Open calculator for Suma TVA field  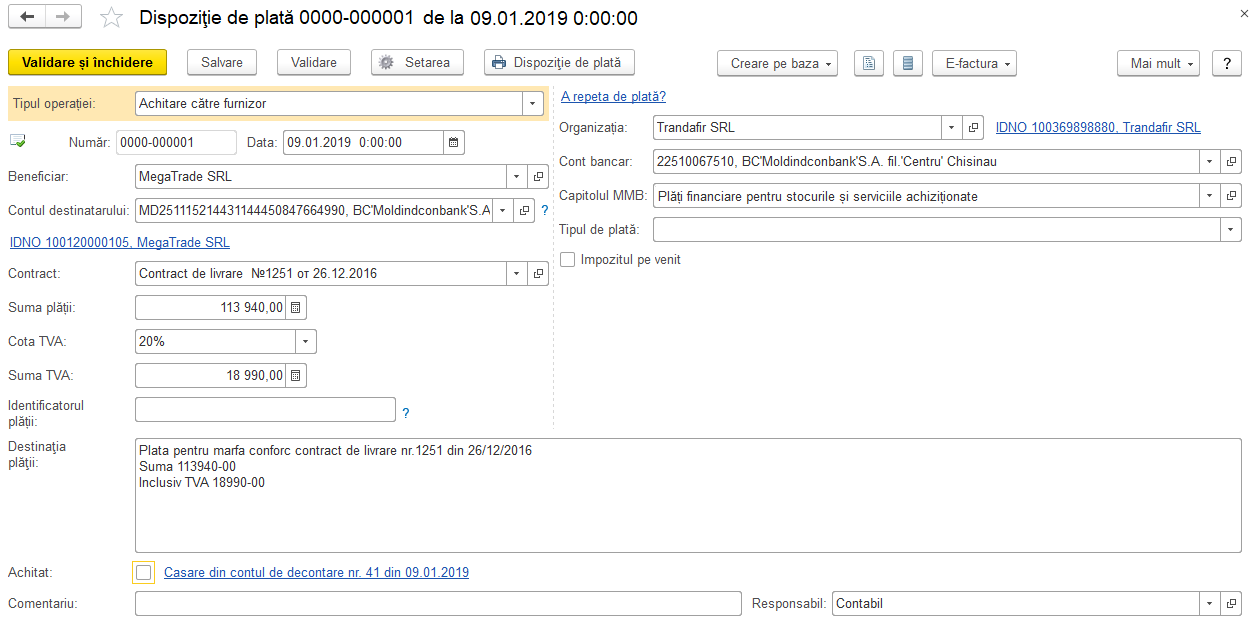pos(296,376)
